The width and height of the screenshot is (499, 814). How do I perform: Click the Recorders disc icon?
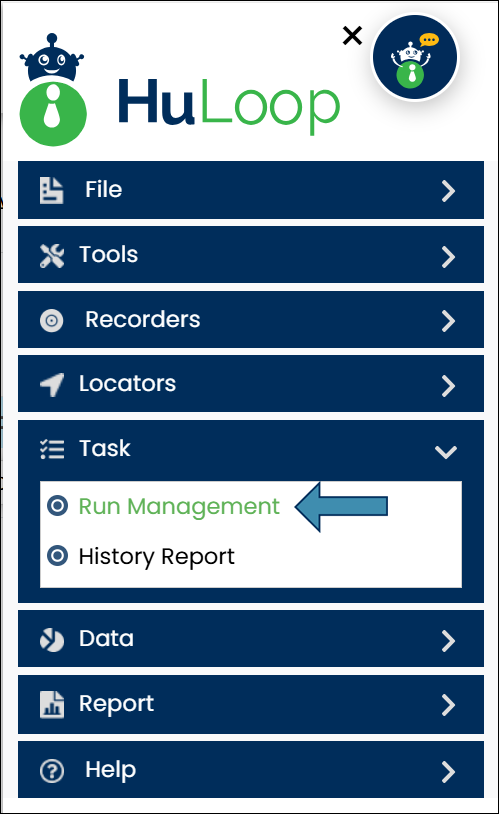[51, 320]
